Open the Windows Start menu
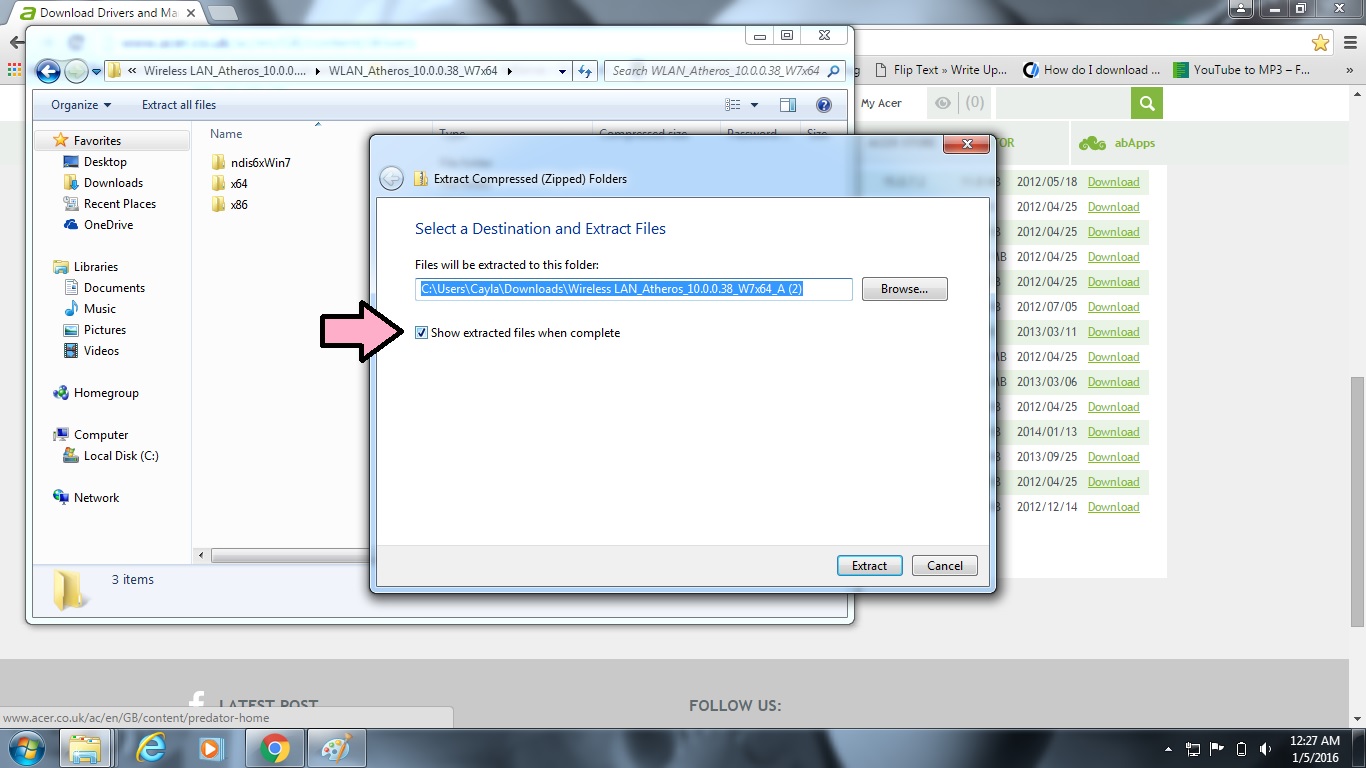This screenshot has width=1366, height=768. coord(25,748)
